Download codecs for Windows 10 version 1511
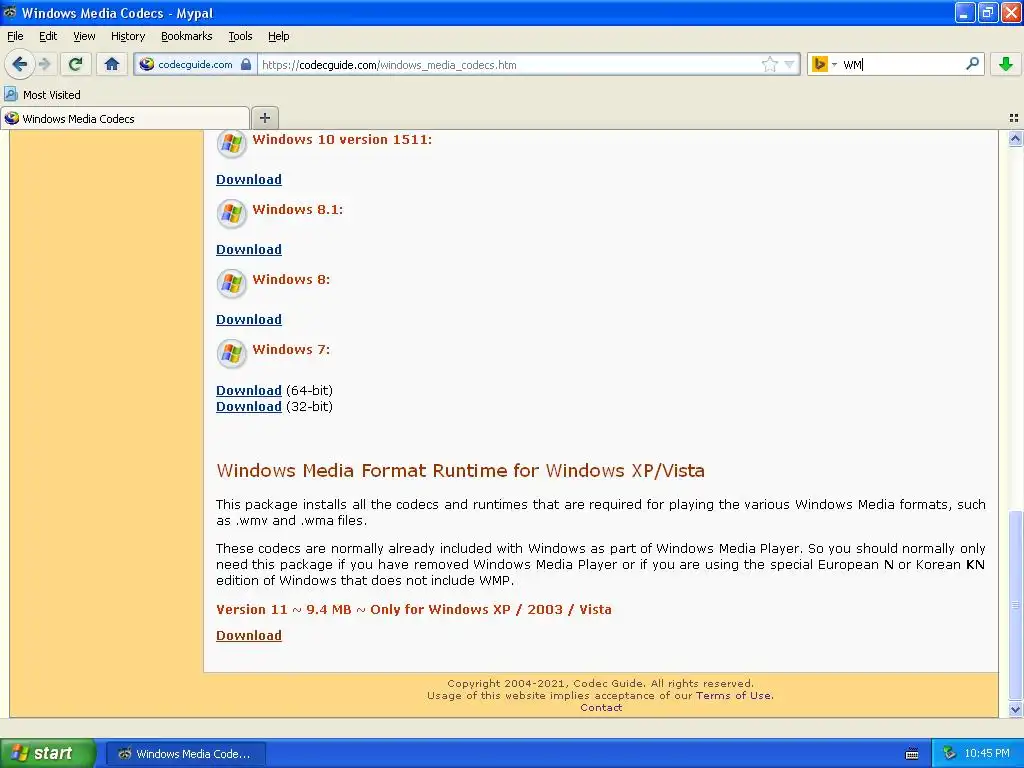Image resolution: width=1024 pixels, height=768 pixels. point(249,180)
